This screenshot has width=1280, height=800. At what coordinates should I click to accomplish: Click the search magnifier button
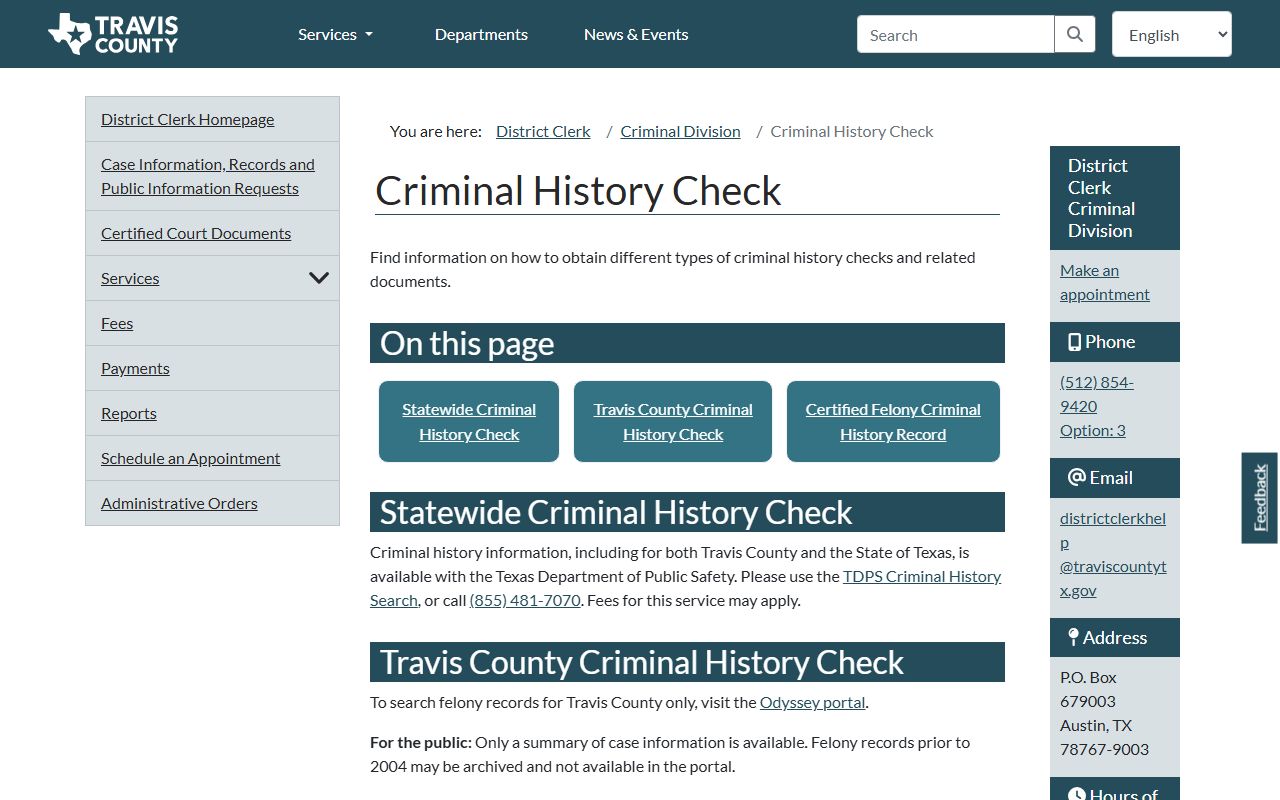1075,34
